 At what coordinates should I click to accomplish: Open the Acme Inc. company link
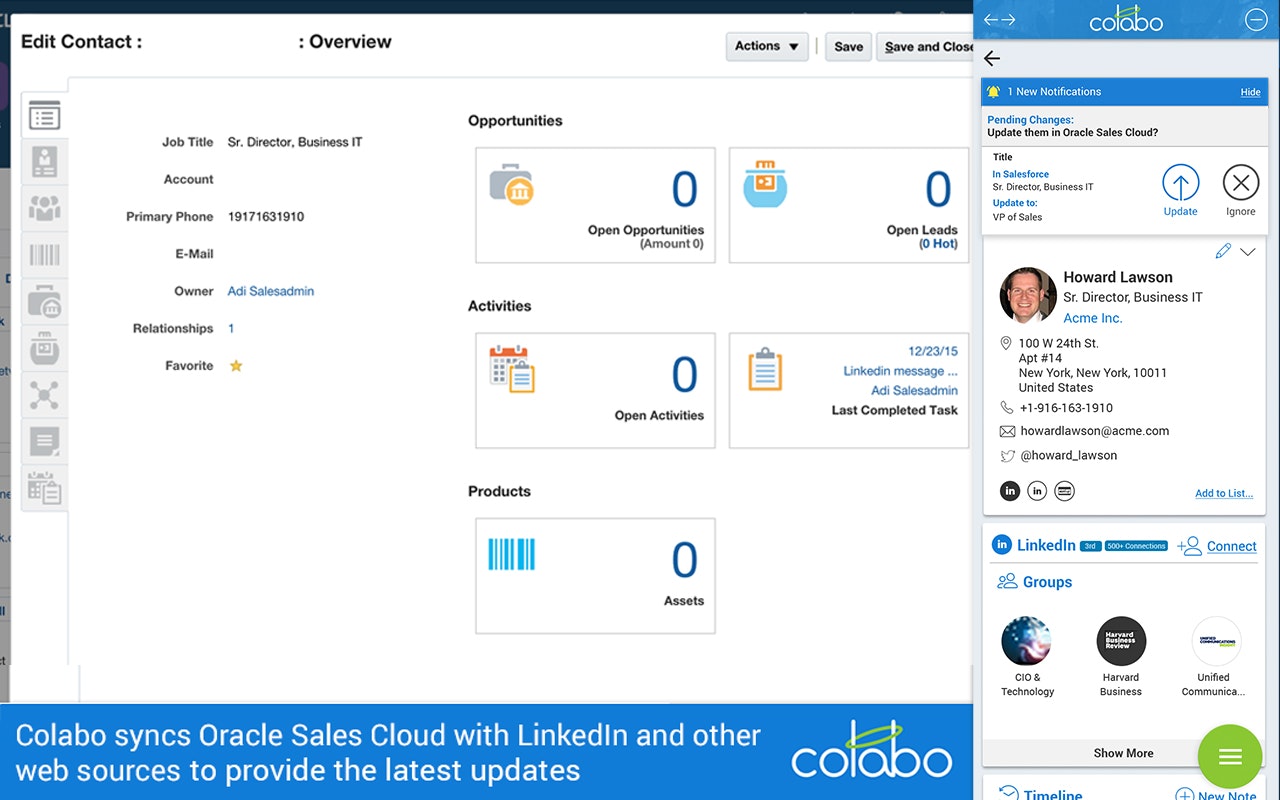pos(1093,318)
